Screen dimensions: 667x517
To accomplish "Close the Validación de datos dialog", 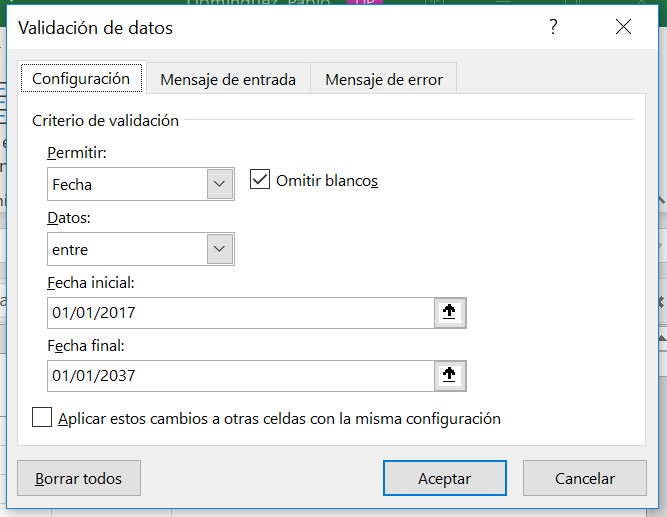I will click(624, 27).
